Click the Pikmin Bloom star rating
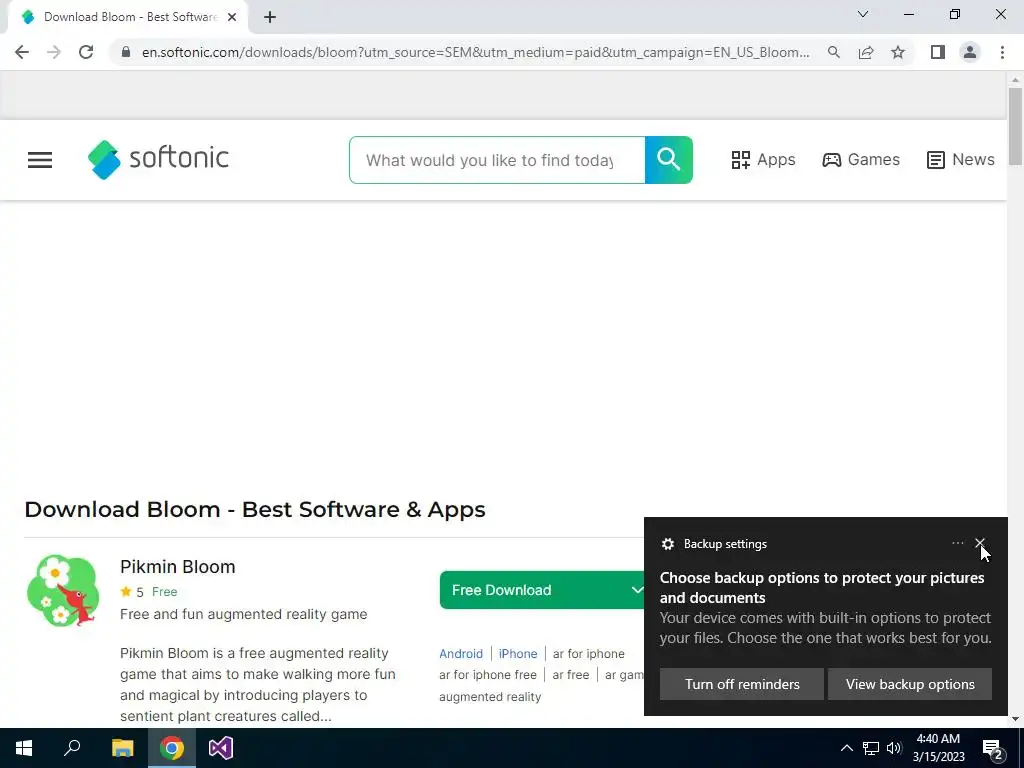Screen dimensions: 1024x768 pos(132,592)
